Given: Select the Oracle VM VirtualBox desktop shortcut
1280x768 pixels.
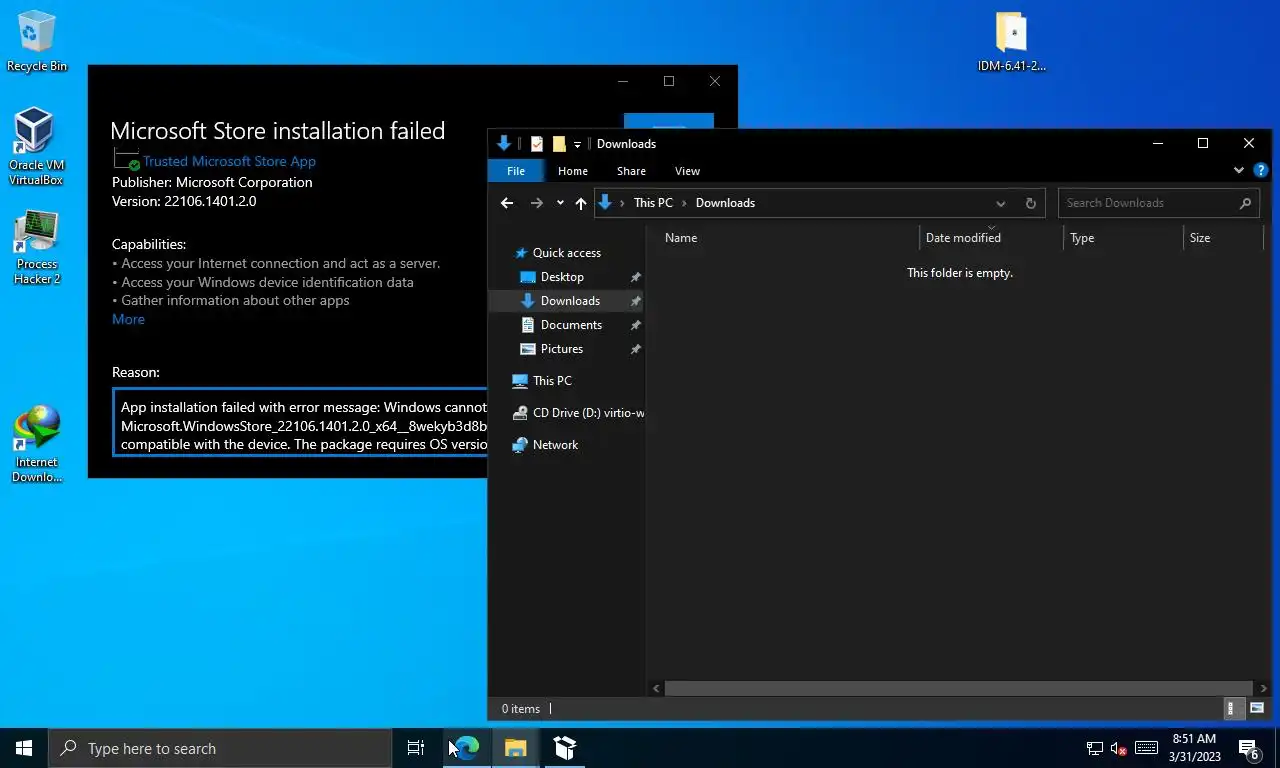Looking at the screenshot, I should 36,147.
